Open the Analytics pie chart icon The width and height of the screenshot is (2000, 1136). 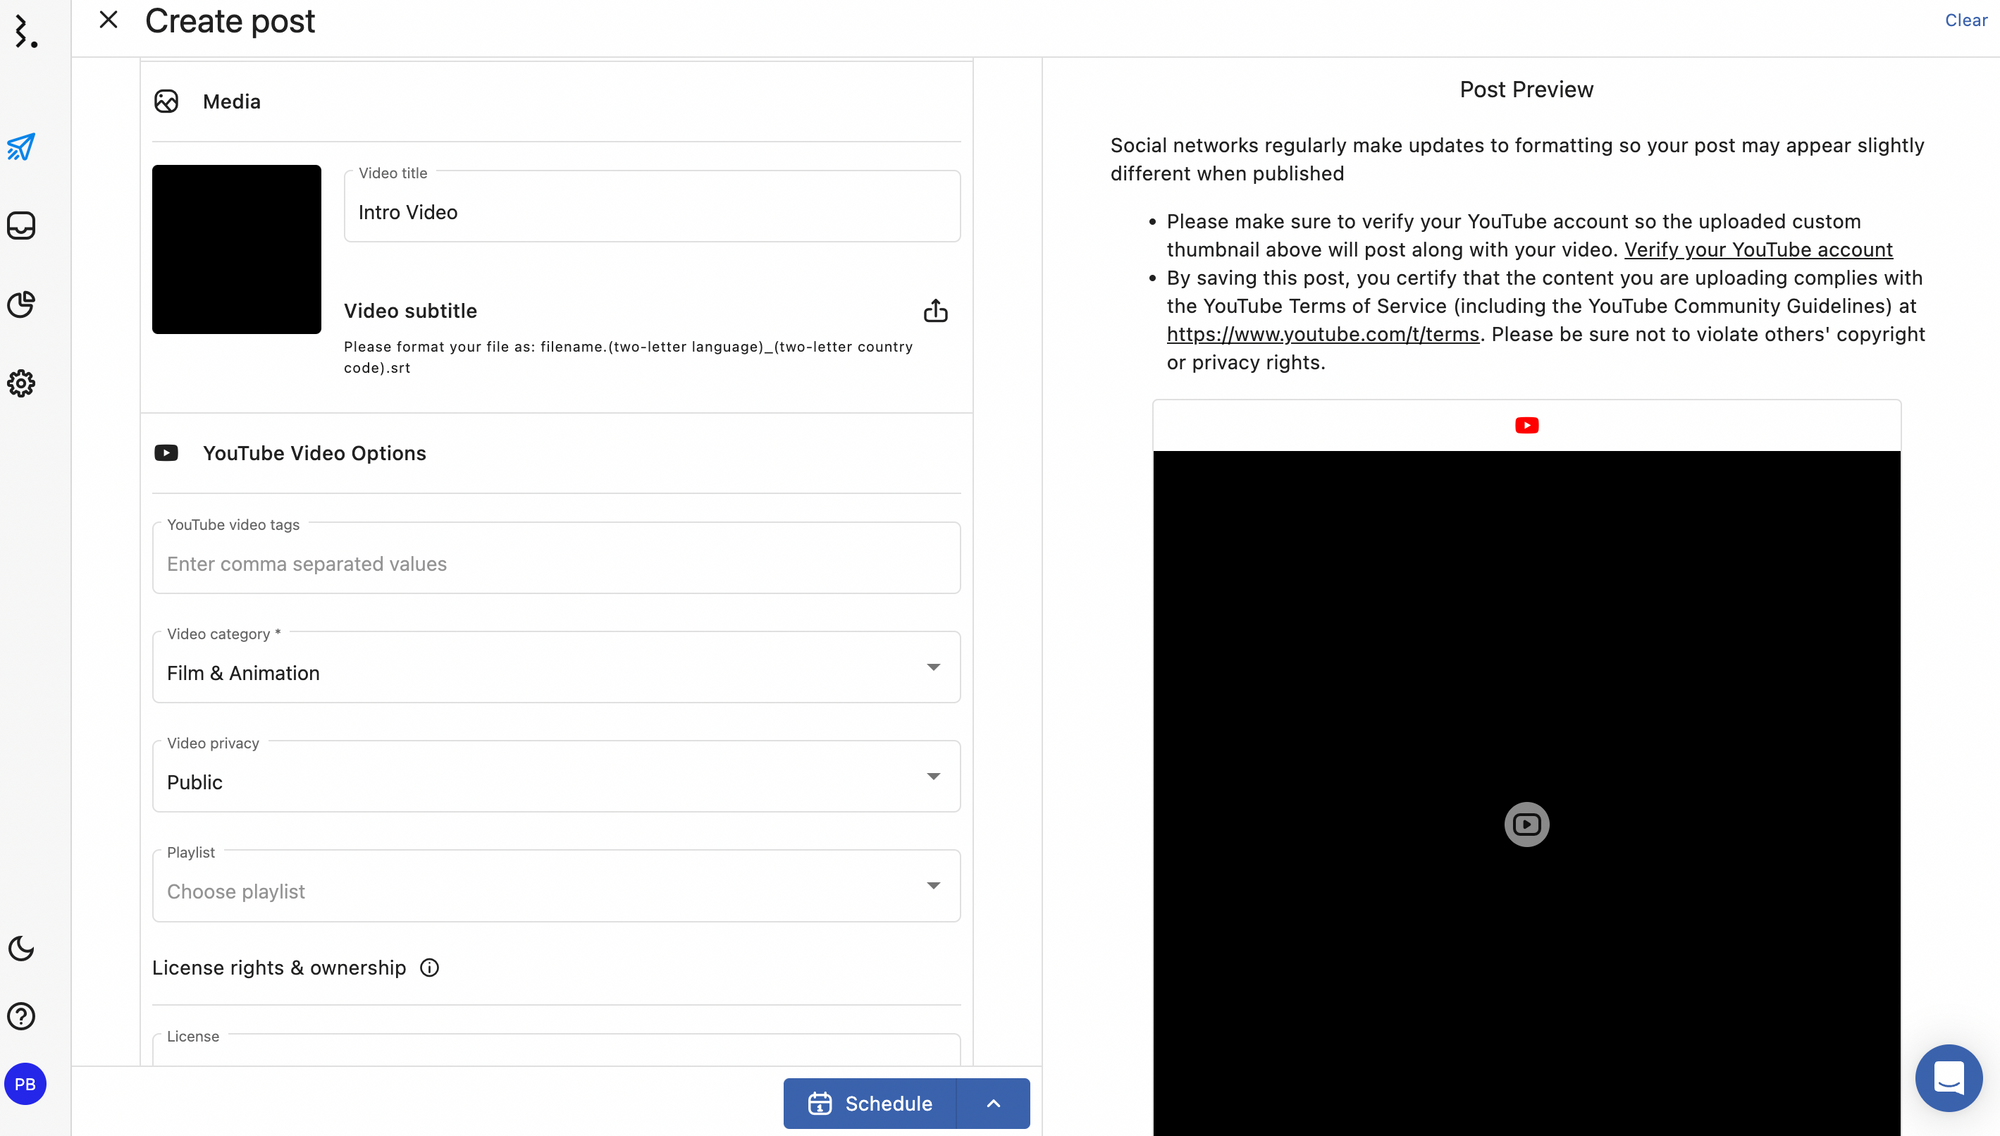click(x=21, y=304)
